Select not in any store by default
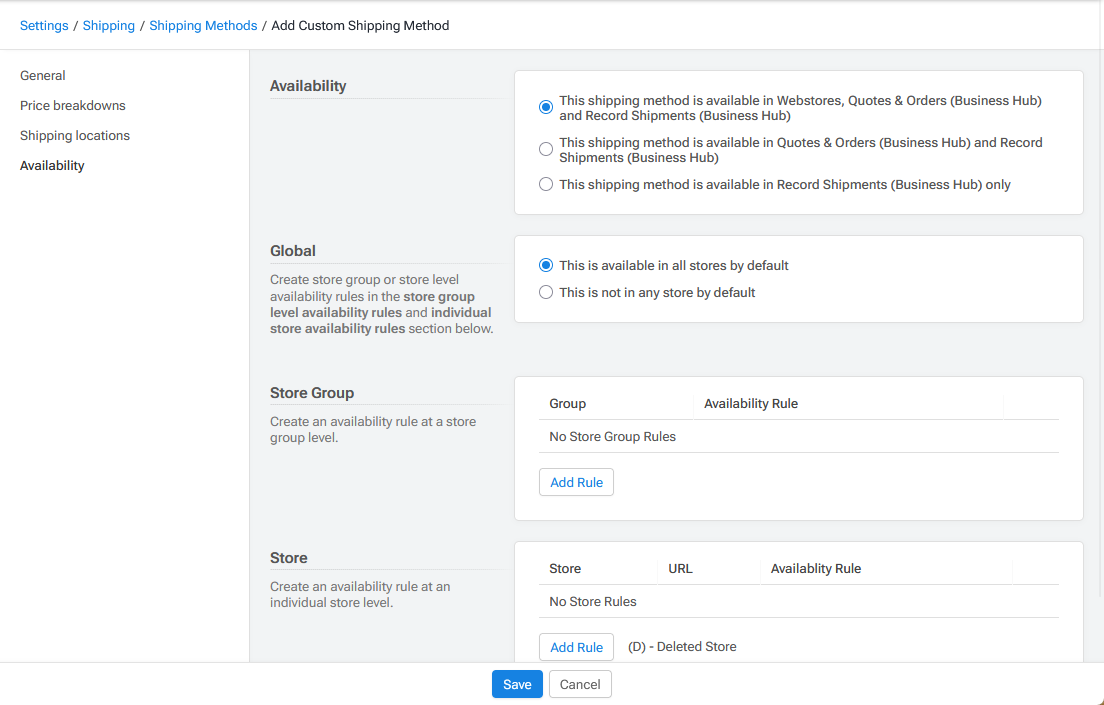The height and width of the screenshot is (705, 1104). (x=546, y=292)
